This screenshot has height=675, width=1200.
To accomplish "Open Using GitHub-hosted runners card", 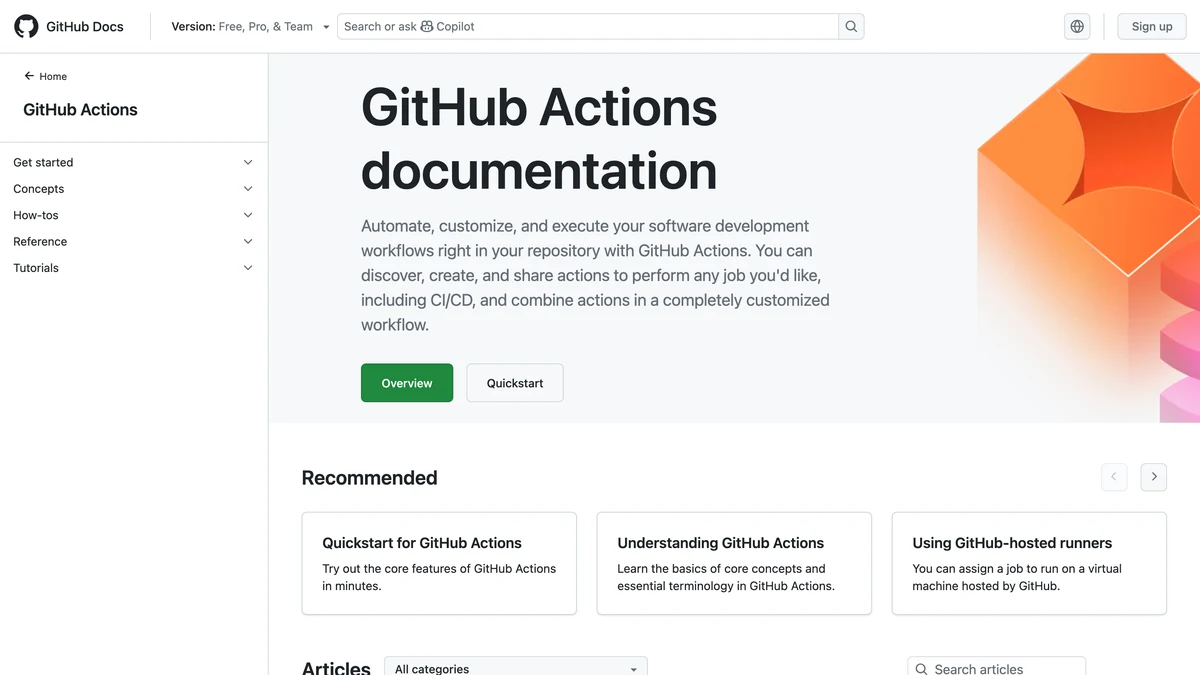I will [1029, 563].
